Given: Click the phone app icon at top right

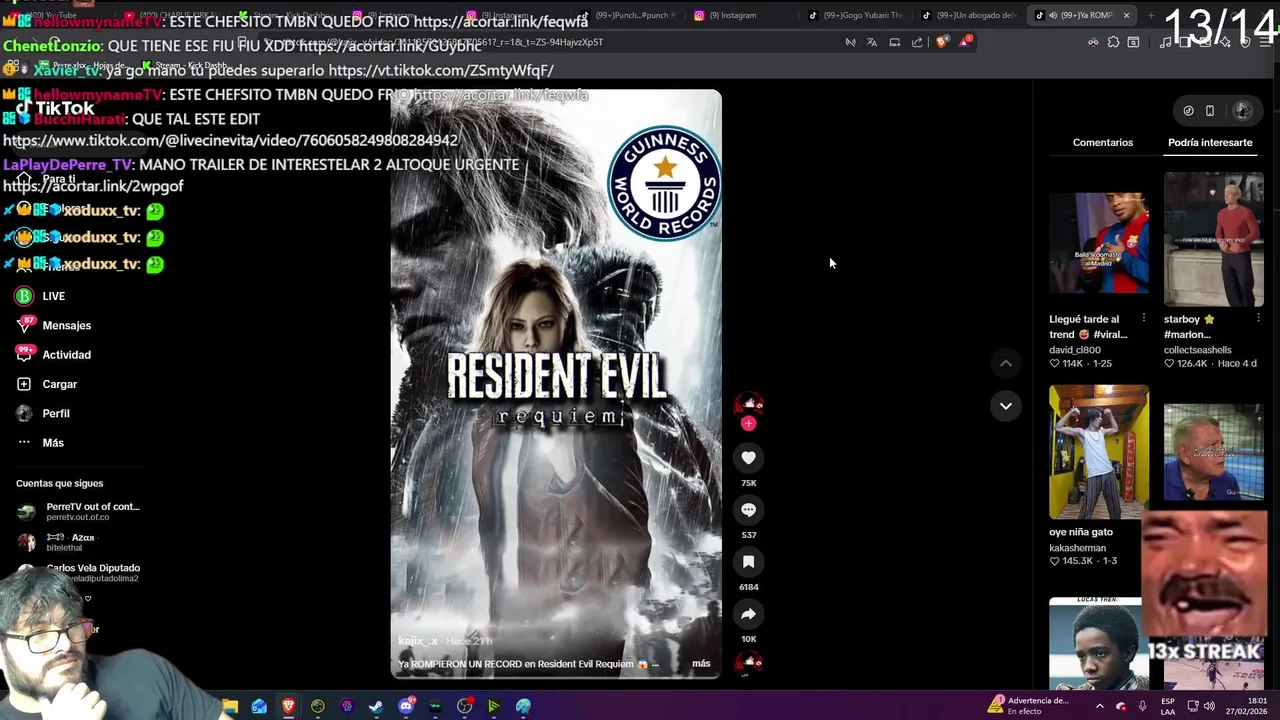Looking at the screenshot, I should click(x=1210, y=110).
